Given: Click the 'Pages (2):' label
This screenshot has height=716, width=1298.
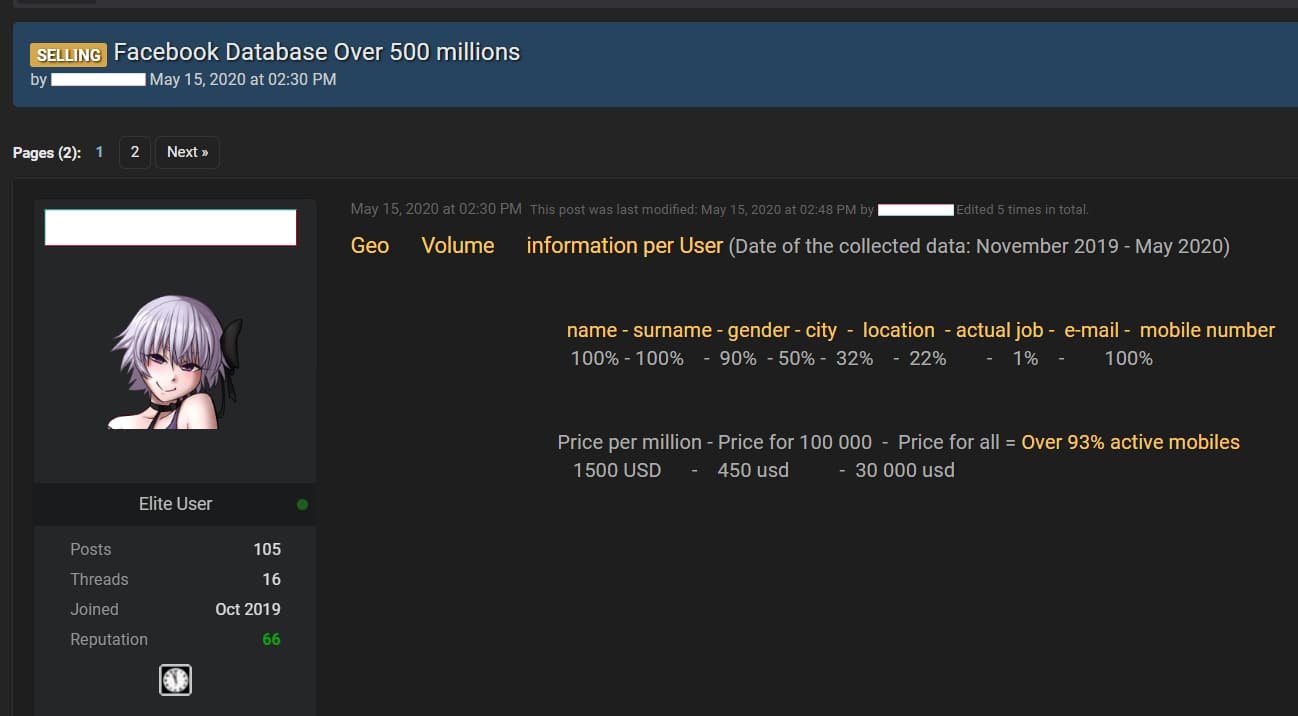Looking at the screenshot, I should coord(47,153).
